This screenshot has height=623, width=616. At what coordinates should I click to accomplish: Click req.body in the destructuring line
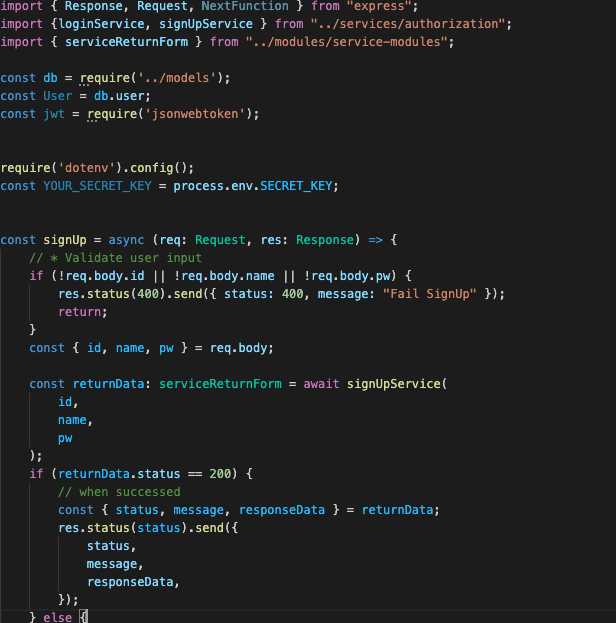point(238,348)
